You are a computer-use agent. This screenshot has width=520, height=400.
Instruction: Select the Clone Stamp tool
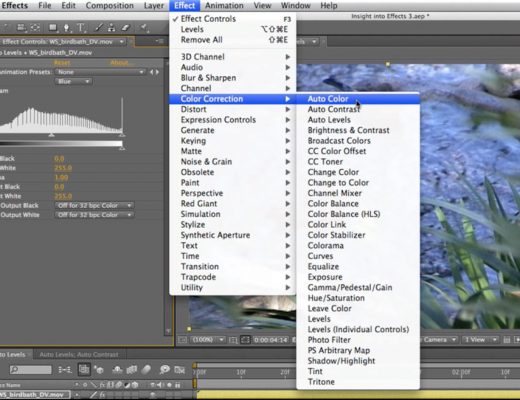[x=112, y=28]
